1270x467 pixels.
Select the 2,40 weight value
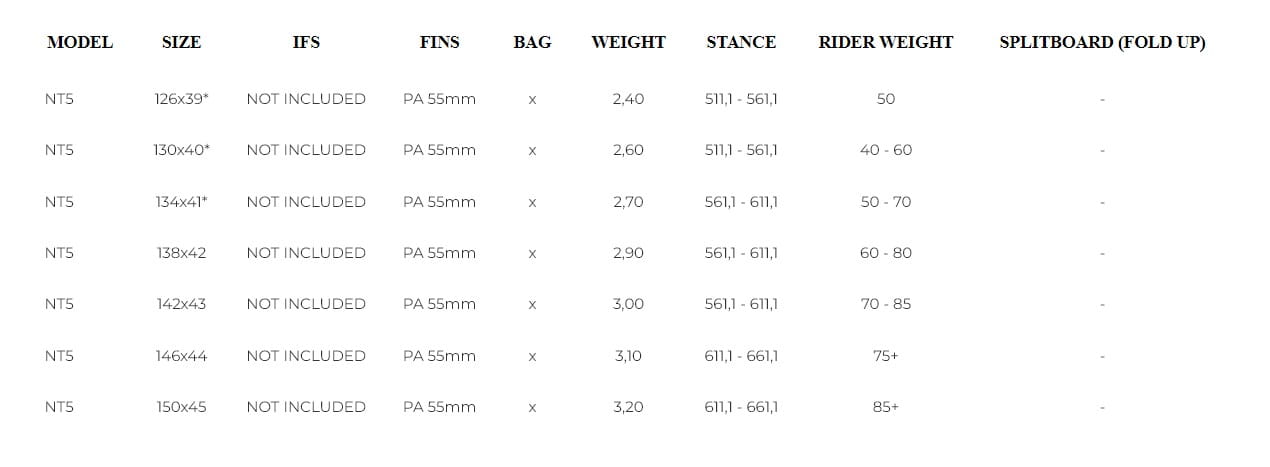click(x=628, y=99)
